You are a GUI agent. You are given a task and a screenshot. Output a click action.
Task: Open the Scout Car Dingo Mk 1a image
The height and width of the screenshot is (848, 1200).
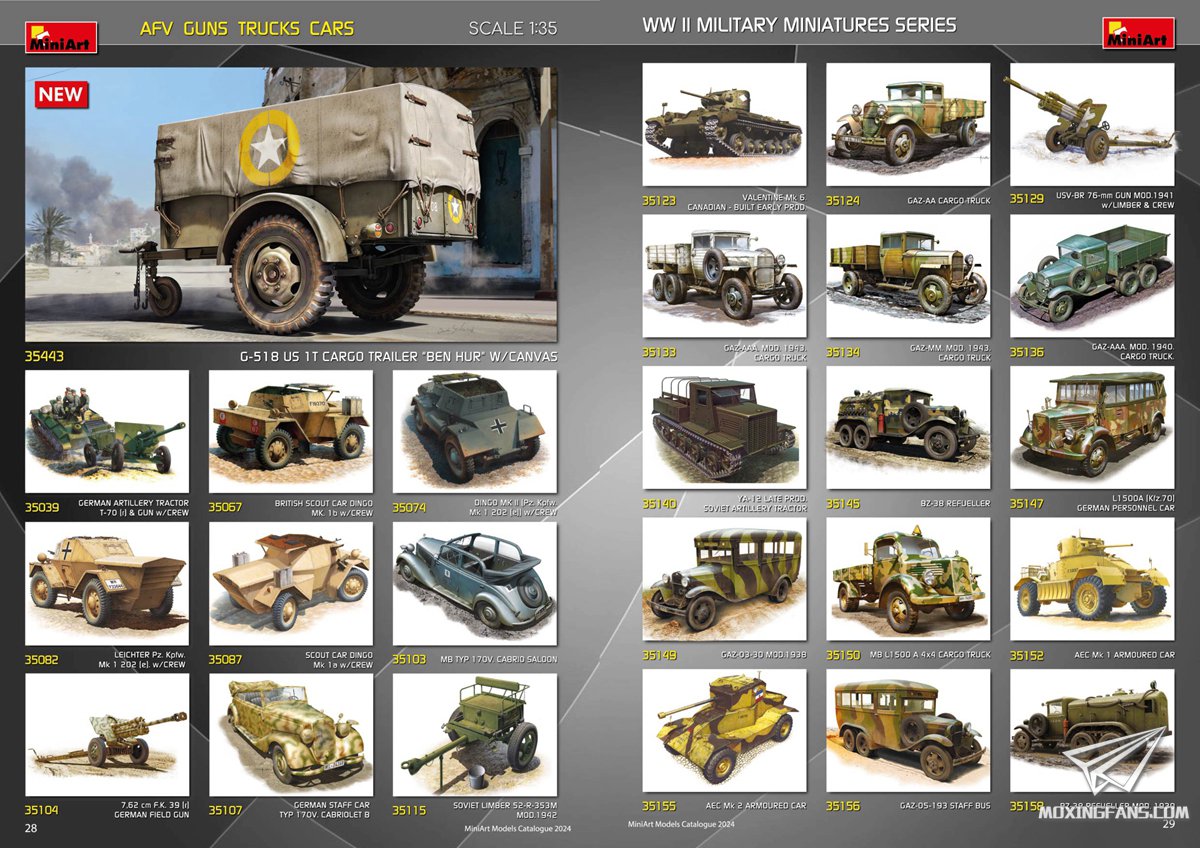tap(290, 584)
